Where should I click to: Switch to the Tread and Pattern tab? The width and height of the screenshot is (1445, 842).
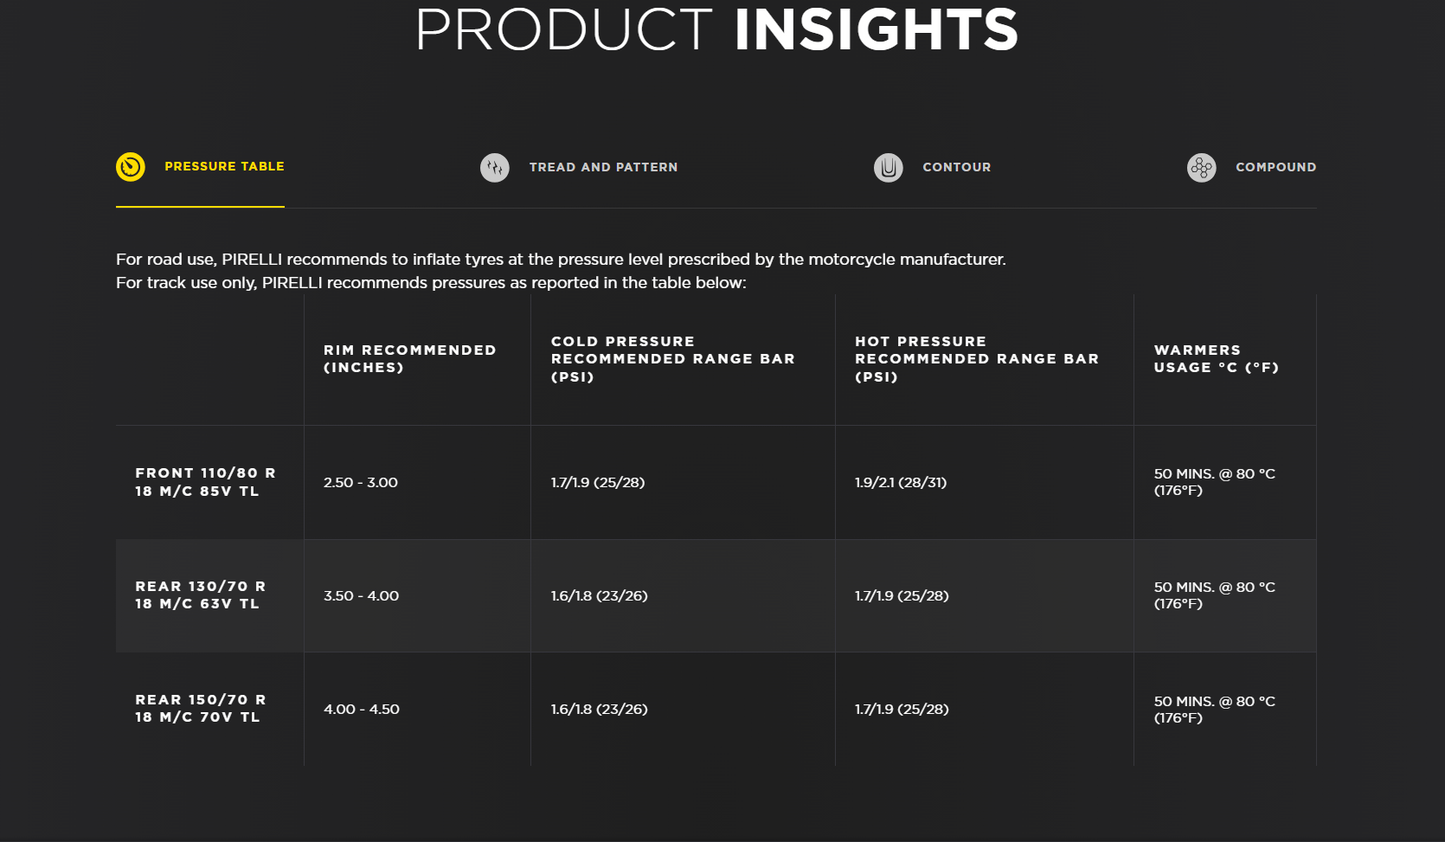click(603, 167)
